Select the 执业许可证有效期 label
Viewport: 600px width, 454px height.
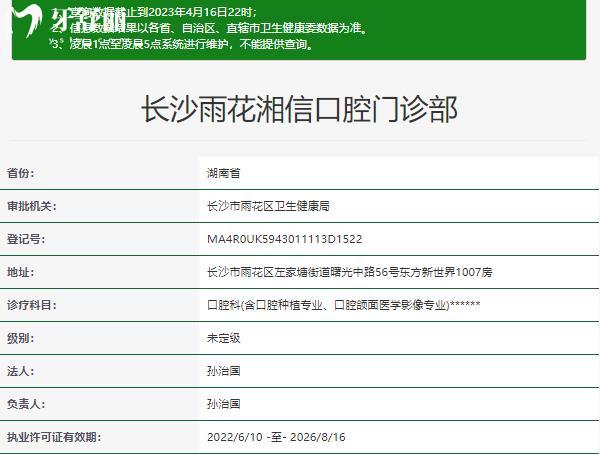[54, 437]
